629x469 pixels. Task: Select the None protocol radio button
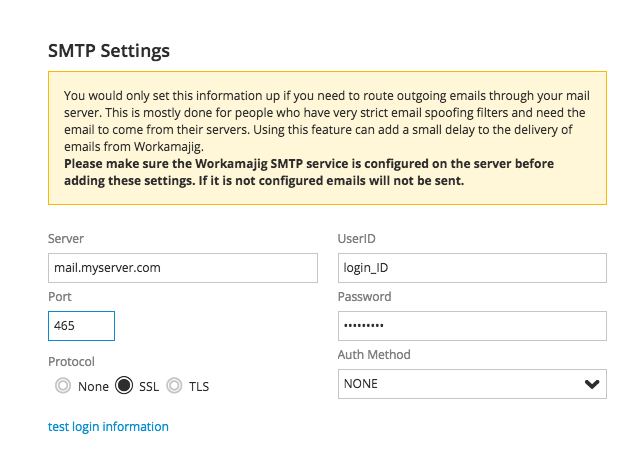click(63, 386)
